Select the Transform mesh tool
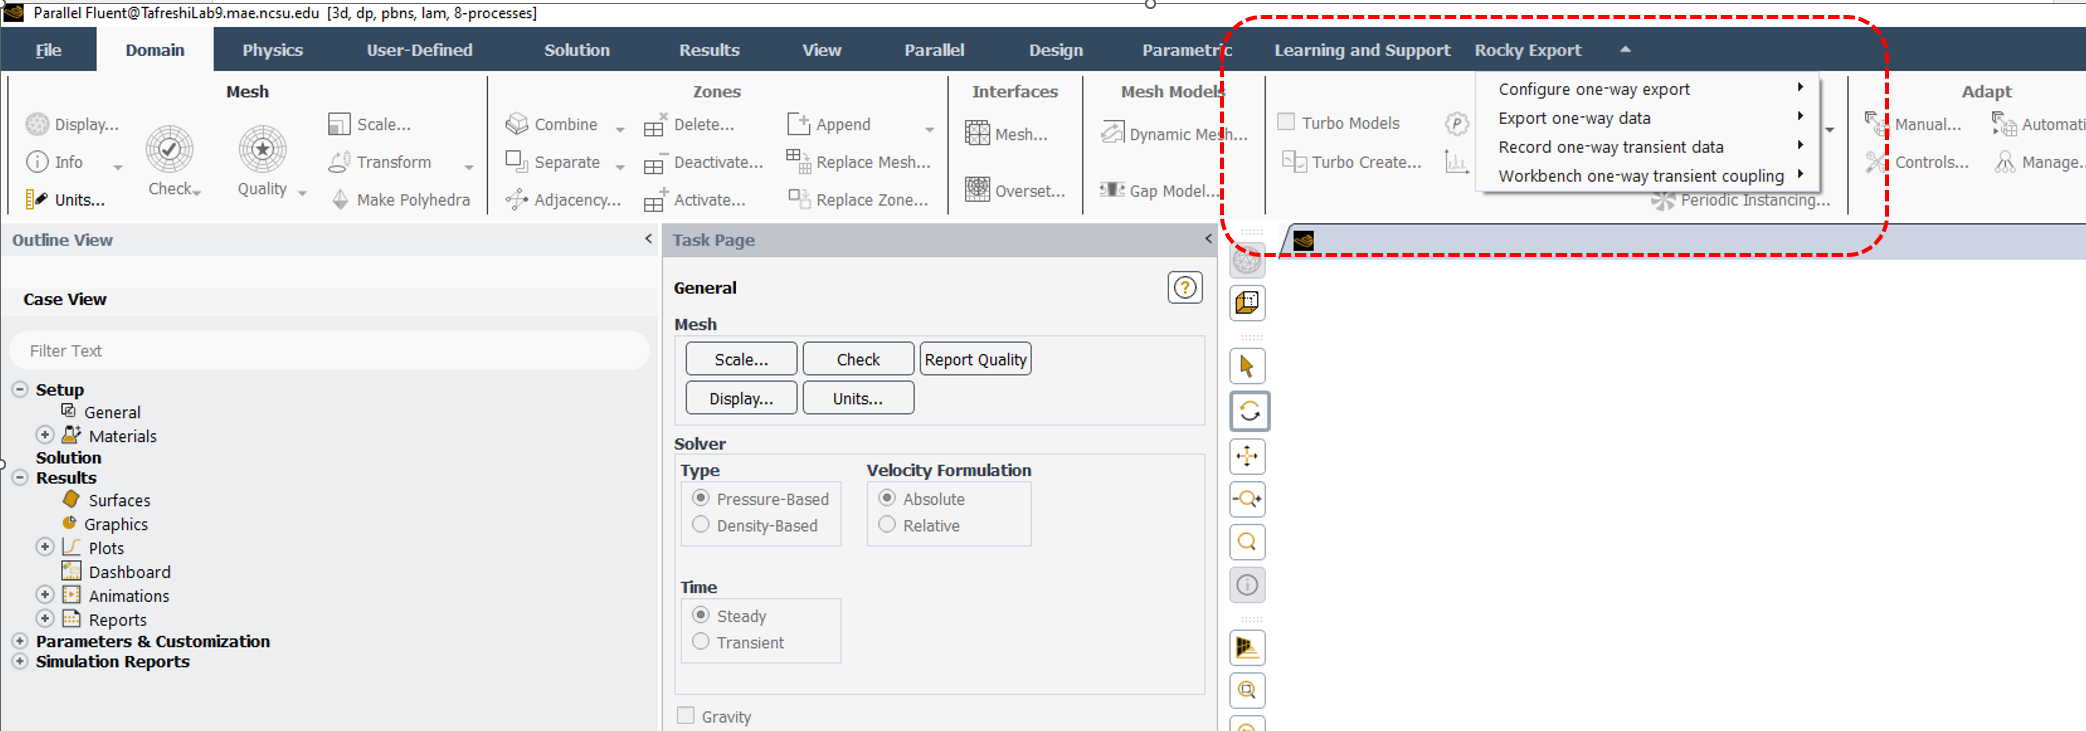Viewport: 2086px width, 731px height. (x=380, y=162)
